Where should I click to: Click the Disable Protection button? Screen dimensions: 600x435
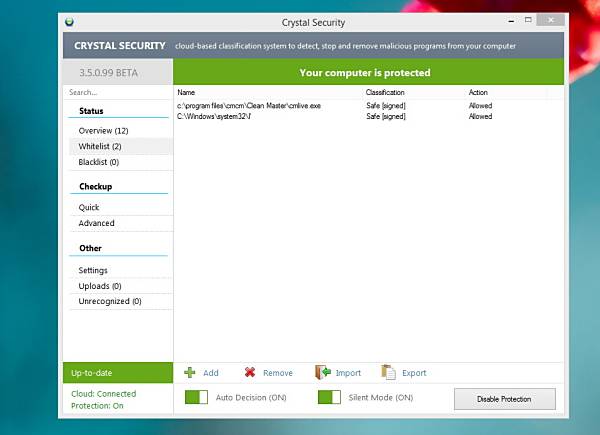[x=505, y=399]
